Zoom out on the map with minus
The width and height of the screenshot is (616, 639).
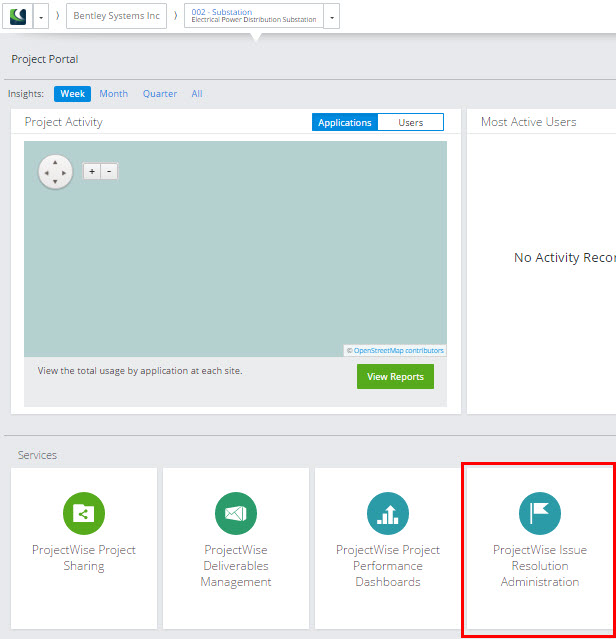pyautogui.click(x=109, y=172)
